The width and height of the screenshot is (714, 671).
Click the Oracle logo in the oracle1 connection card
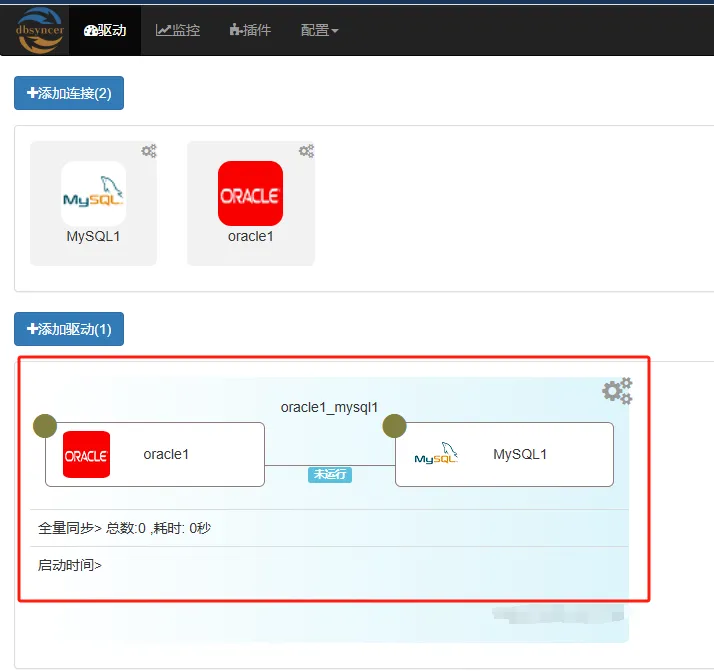[x=250, y=194]
